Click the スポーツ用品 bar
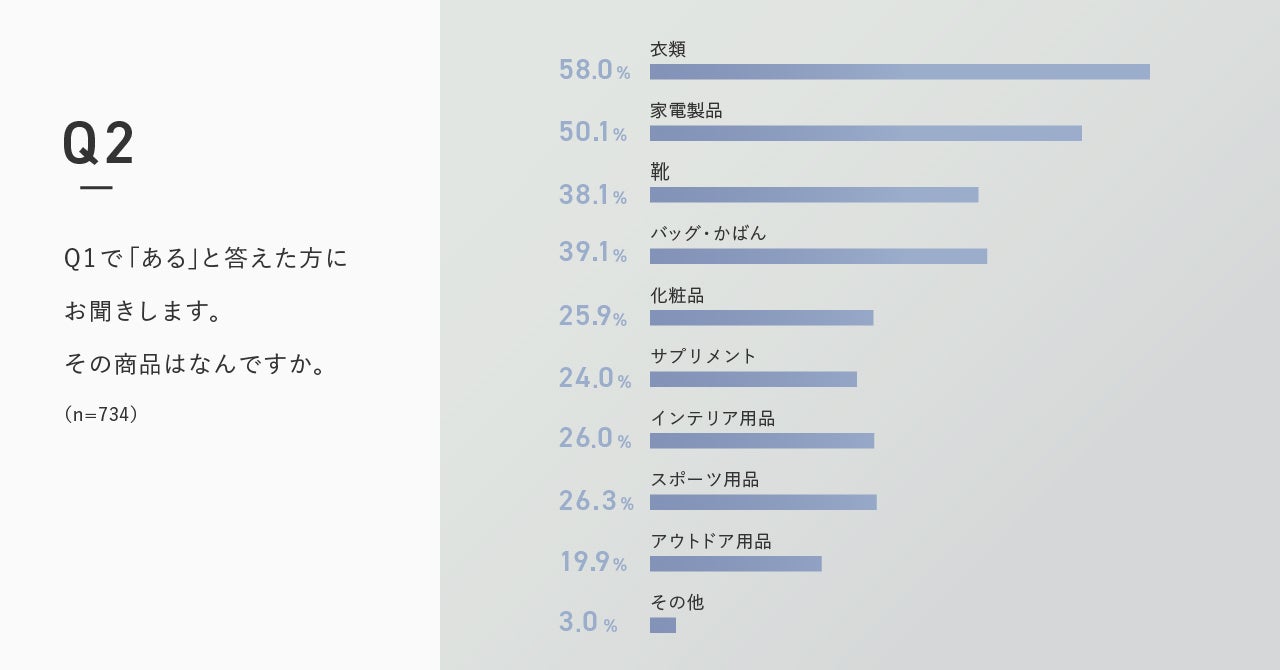Screen dimensions: 1280x670 coord(763,502)
